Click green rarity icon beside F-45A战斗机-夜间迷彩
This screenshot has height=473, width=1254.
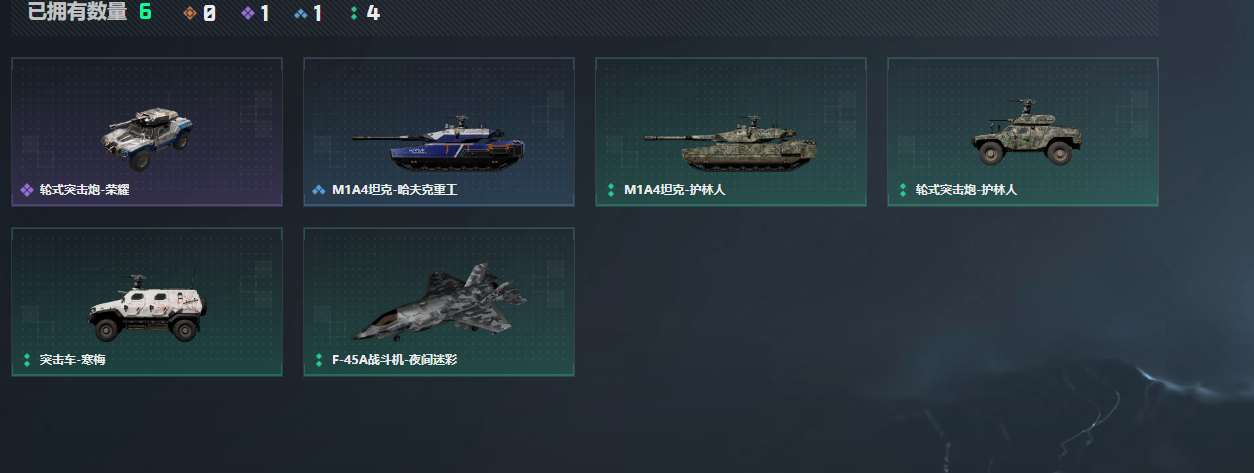(x=318, y=359)
